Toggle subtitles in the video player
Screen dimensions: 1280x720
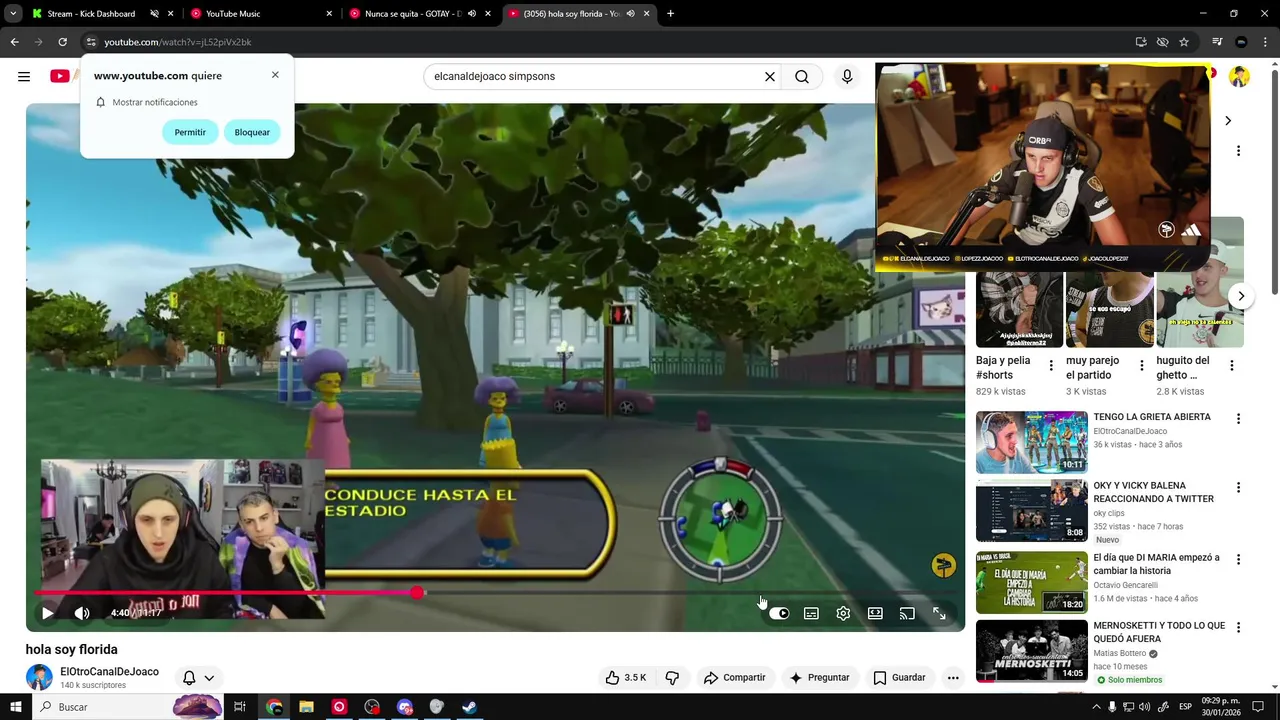click(x=811, y=613)
